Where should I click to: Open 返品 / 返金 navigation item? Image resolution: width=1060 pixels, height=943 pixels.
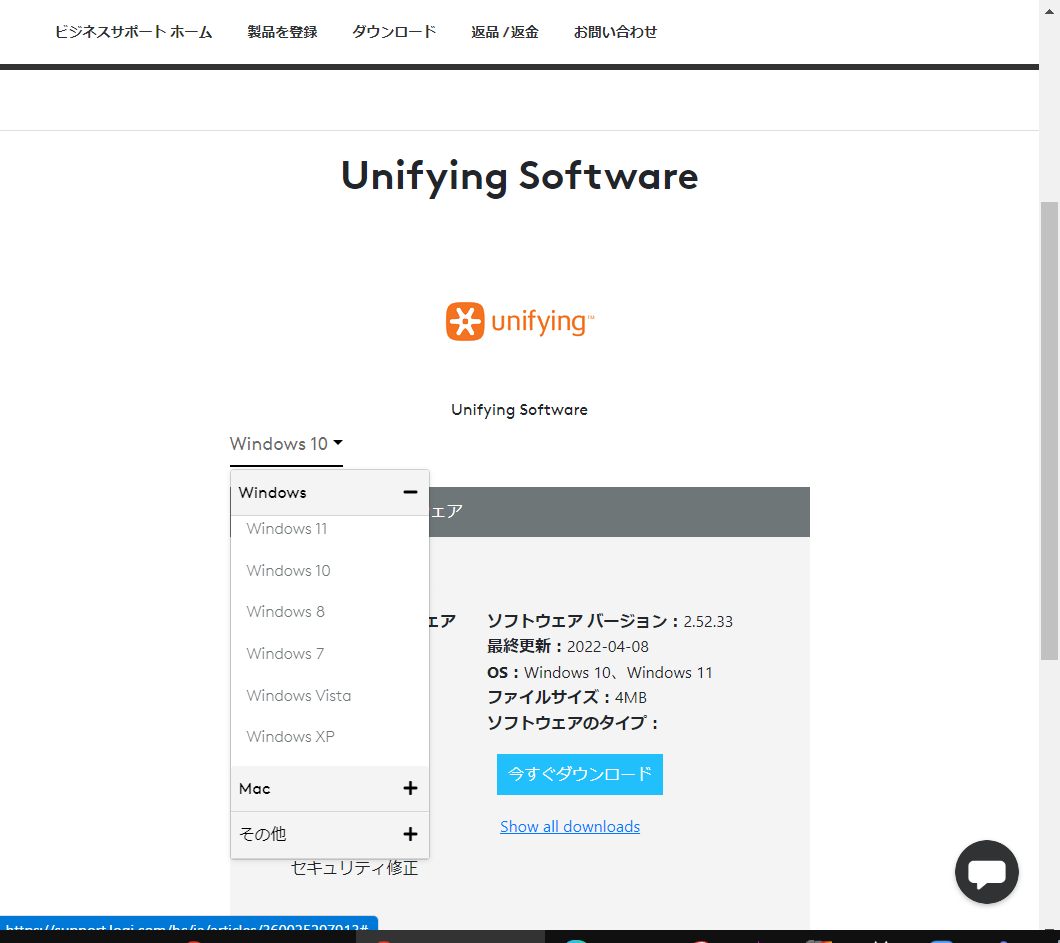pos(505,32)
